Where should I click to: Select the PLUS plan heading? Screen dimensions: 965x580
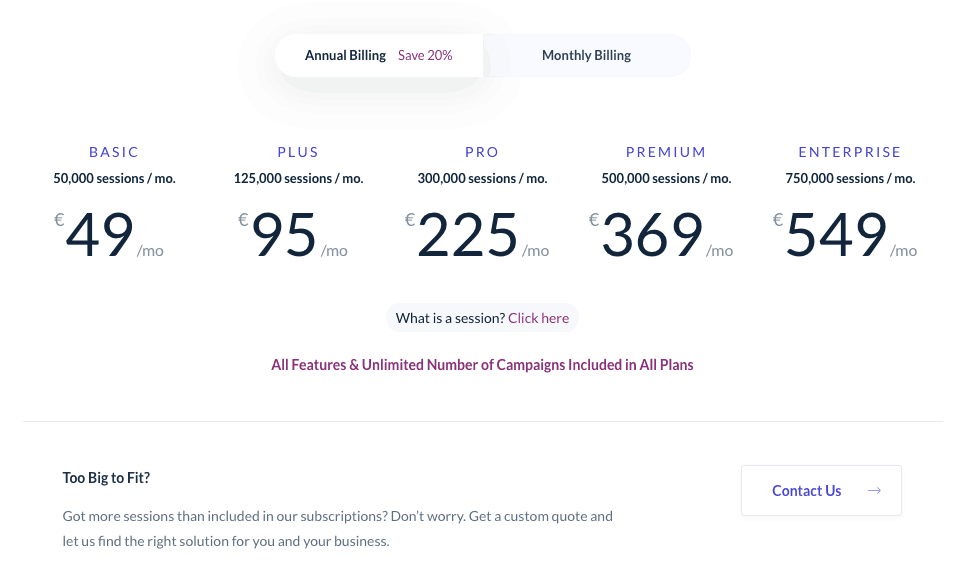tap(298, 152)
